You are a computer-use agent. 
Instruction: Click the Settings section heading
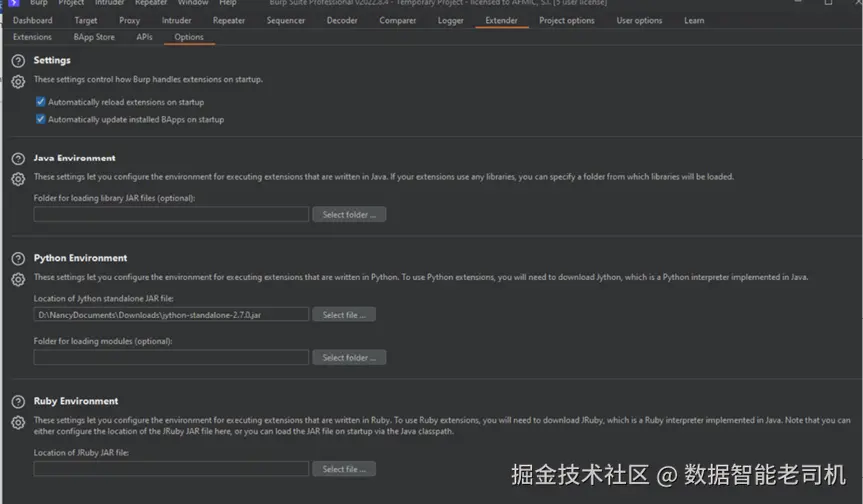tap(52, 60)
